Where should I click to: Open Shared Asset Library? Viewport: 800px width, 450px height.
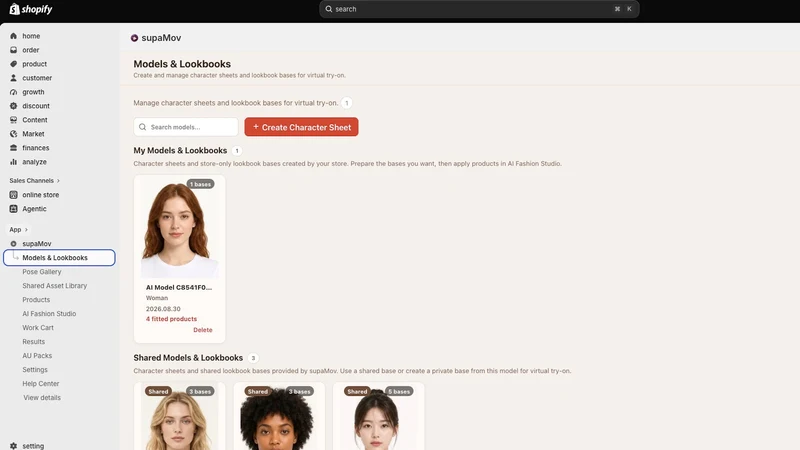coord(55,286)
